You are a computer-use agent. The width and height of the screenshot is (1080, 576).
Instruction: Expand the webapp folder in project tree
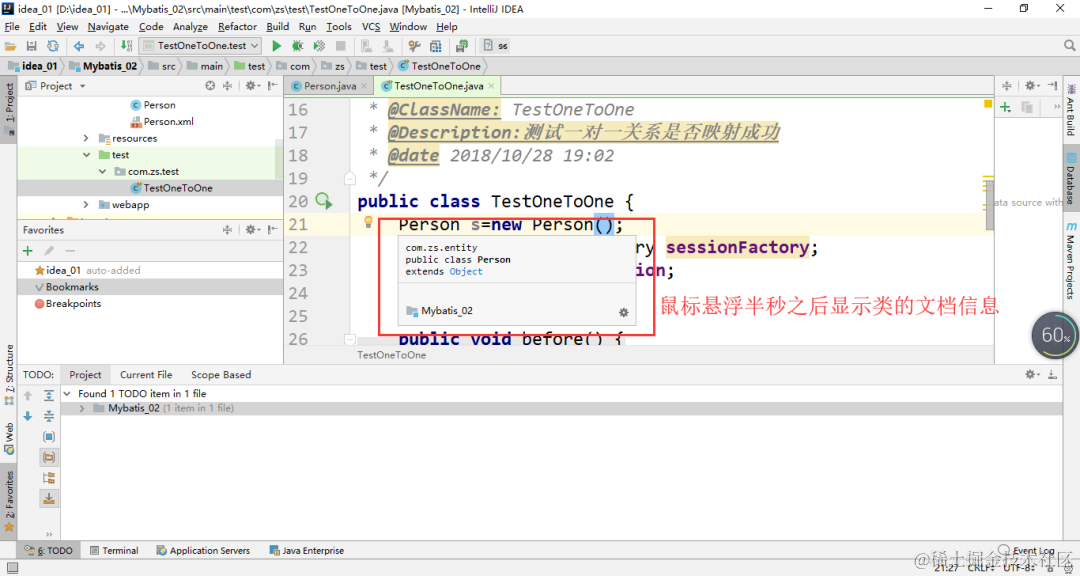tap(86, 205)
